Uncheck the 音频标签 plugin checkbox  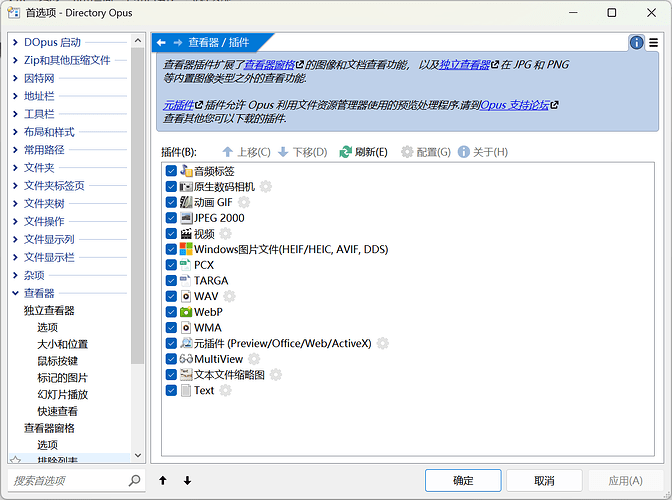[x=171, y=171]
